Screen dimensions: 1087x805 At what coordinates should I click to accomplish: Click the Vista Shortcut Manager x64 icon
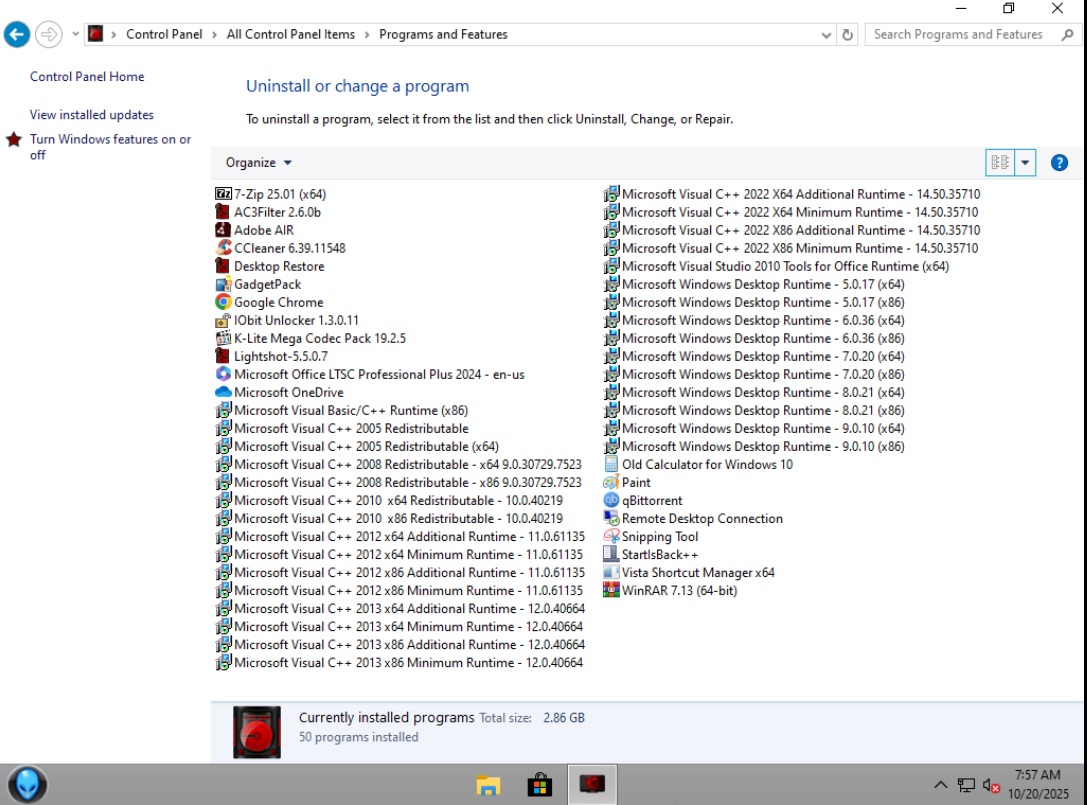(611, 573)
